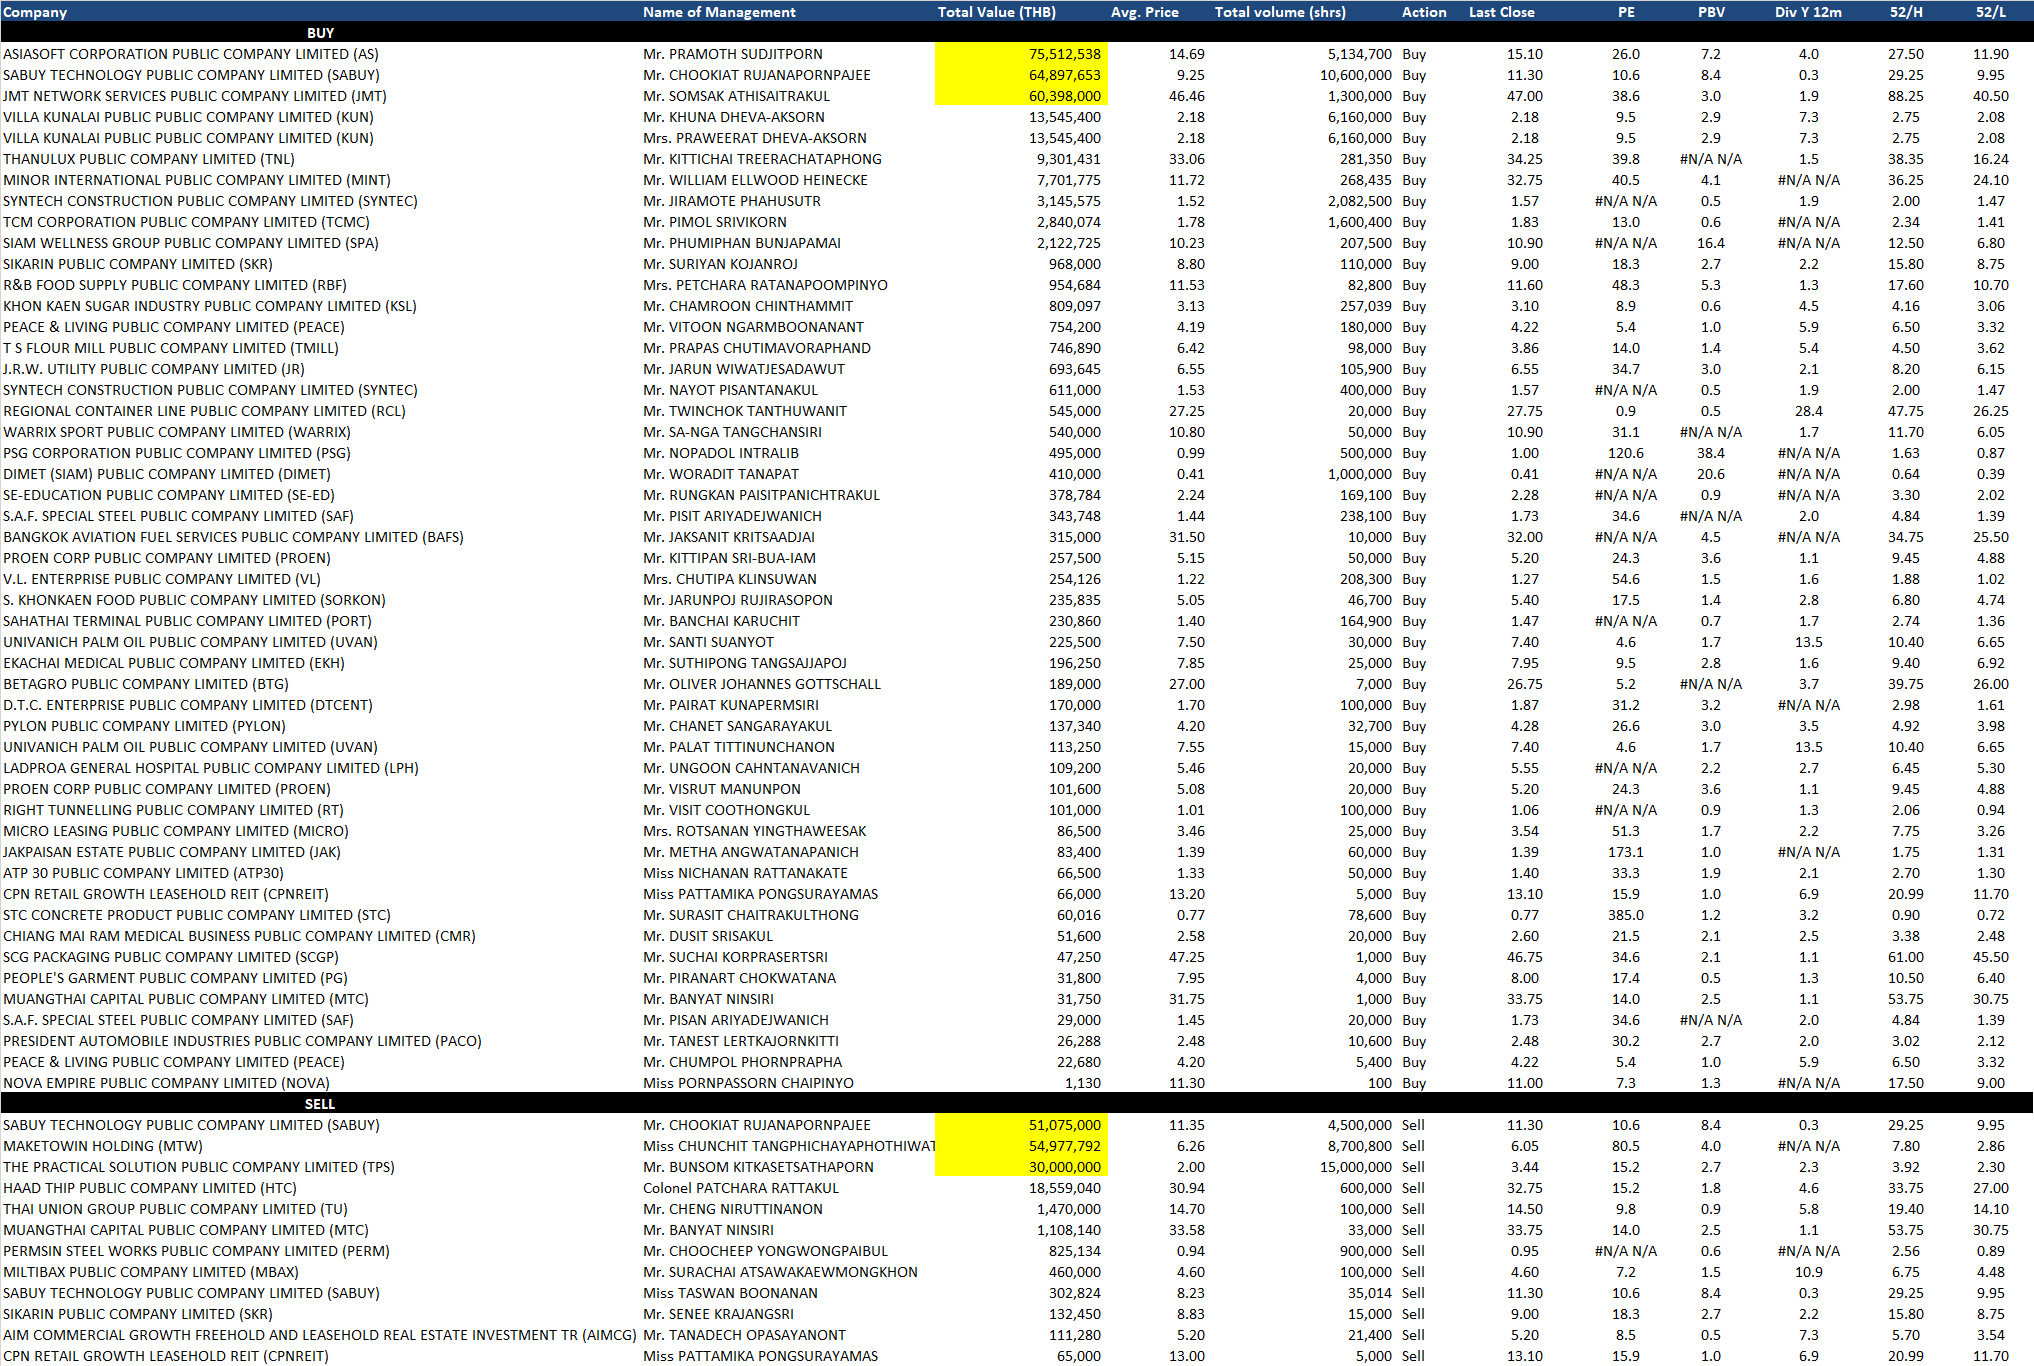Viewport: 2034px width, 1366px height.
Task: Select the Avg. Price column header
Action: [x=1144, y=12]
